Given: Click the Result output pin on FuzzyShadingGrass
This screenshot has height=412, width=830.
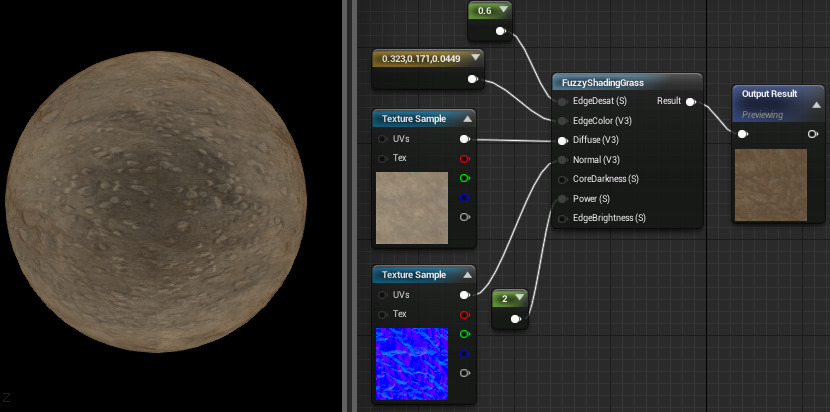Looking at the screenshot, I should point(691,101).
